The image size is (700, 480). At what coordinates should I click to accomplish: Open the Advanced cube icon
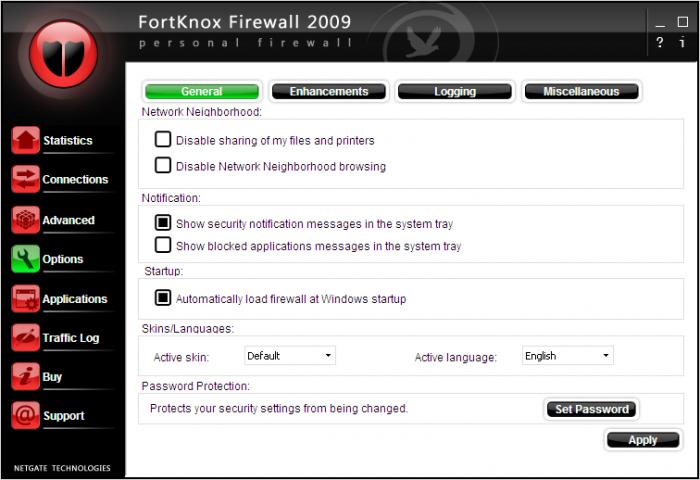click(x=25, y=220)
